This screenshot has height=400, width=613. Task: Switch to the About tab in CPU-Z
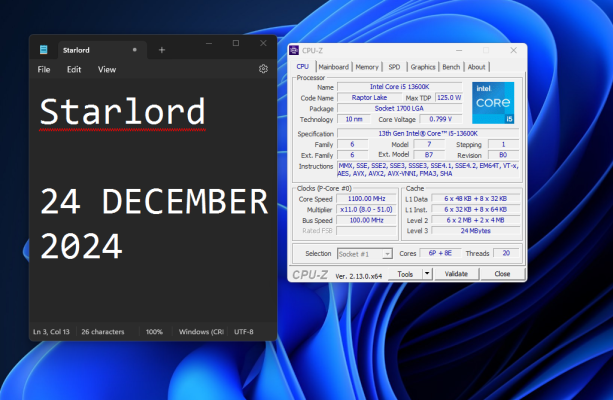pyautogui.click(x=476, y=67)
